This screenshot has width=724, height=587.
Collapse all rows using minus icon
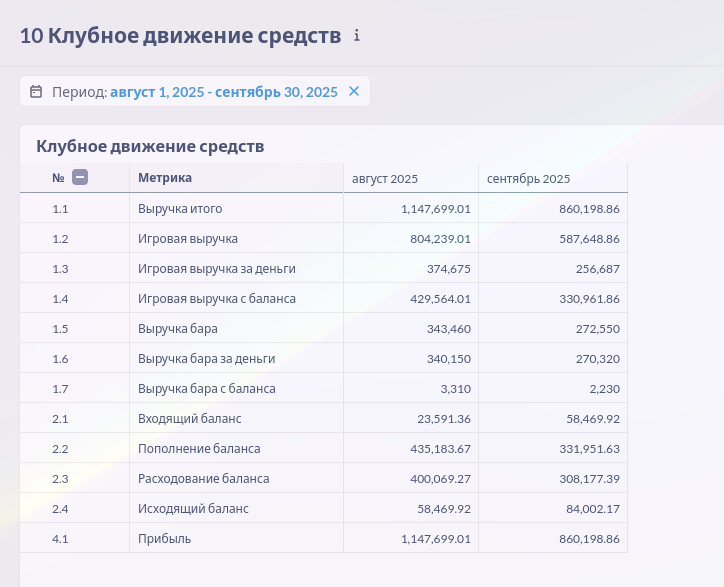point(80,178)
